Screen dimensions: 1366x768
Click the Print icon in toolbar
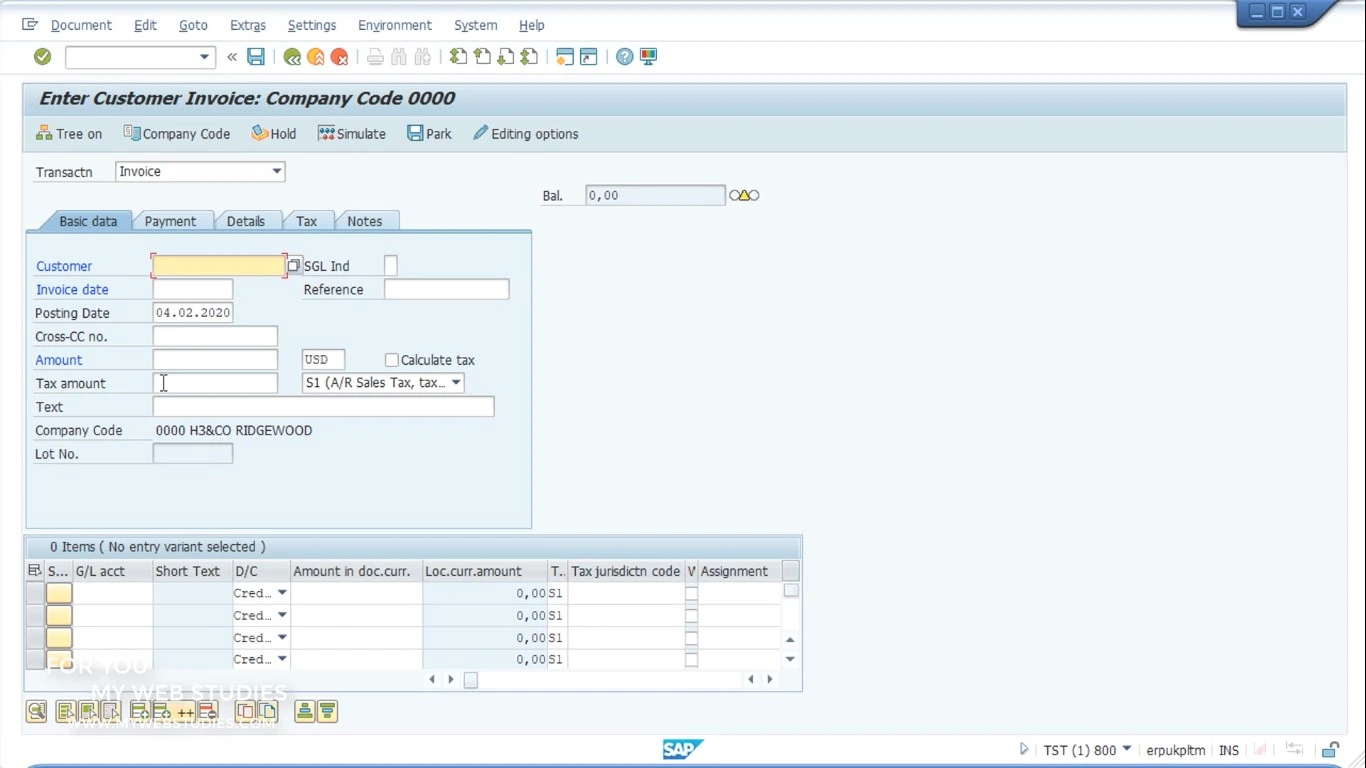click(x=375, y=57)
